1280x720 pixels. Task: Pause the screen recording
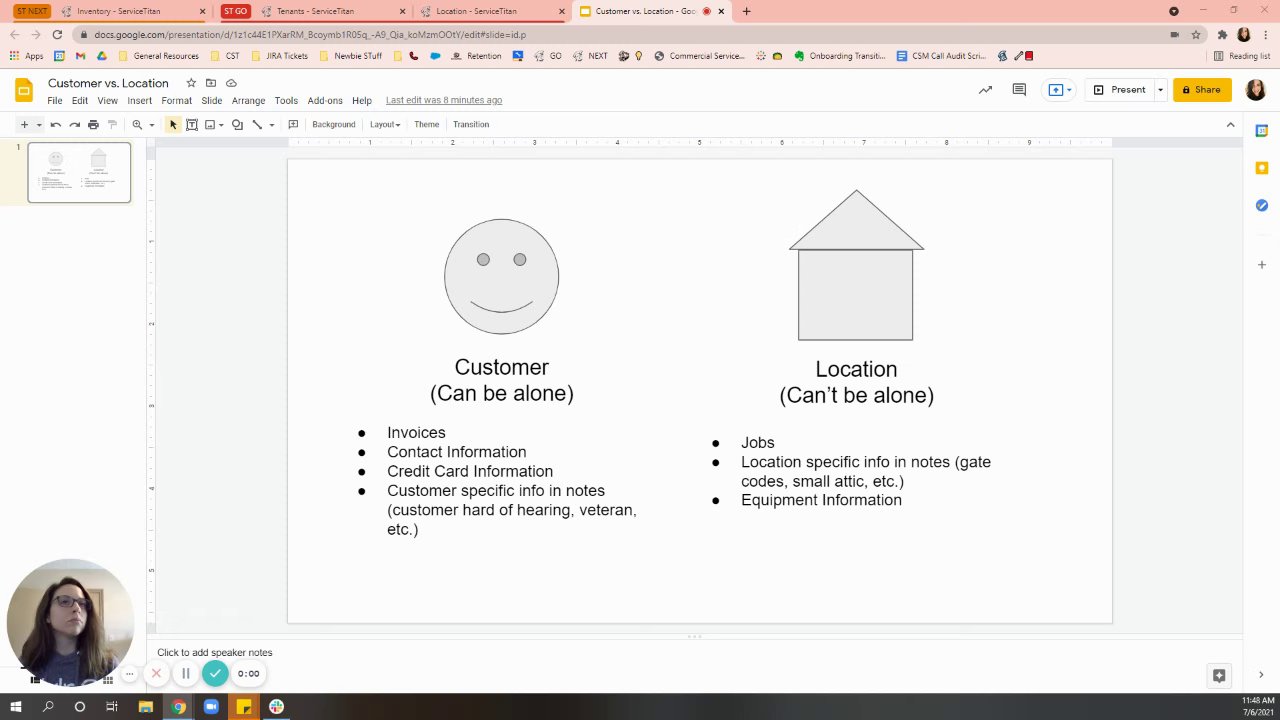186,674
